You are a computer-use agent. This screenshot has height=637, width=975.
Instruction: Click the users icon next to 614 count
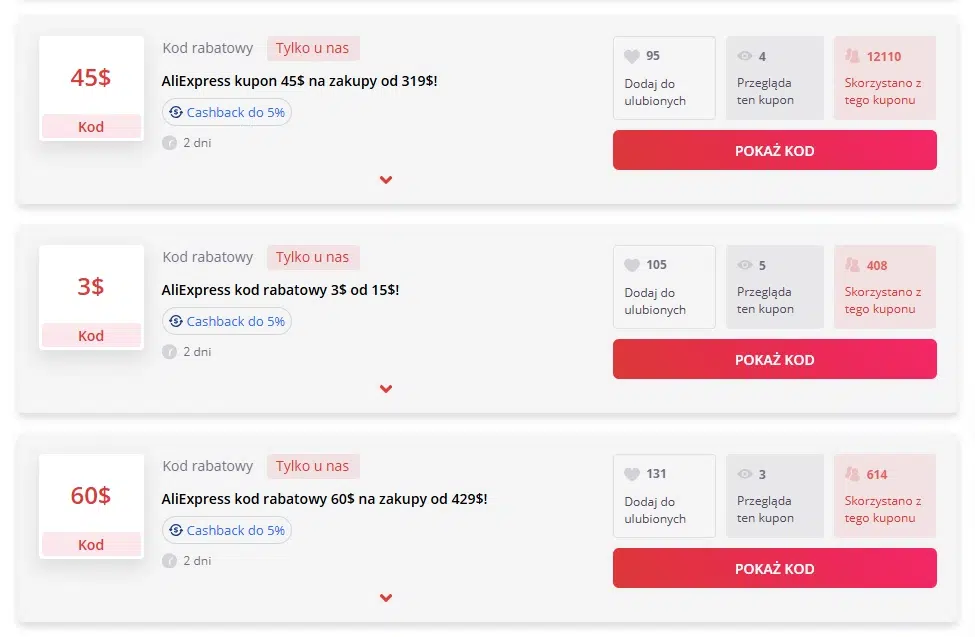coord(852,473)
